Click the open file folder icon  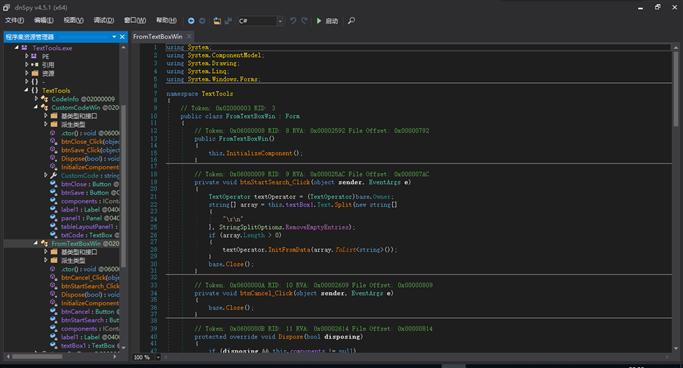pyautogui.click(x=217, y=20)
